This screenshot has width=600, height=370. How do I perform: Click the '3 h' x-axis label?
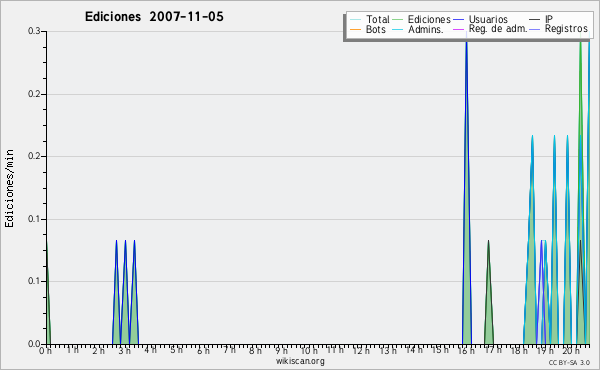[124, 350]
